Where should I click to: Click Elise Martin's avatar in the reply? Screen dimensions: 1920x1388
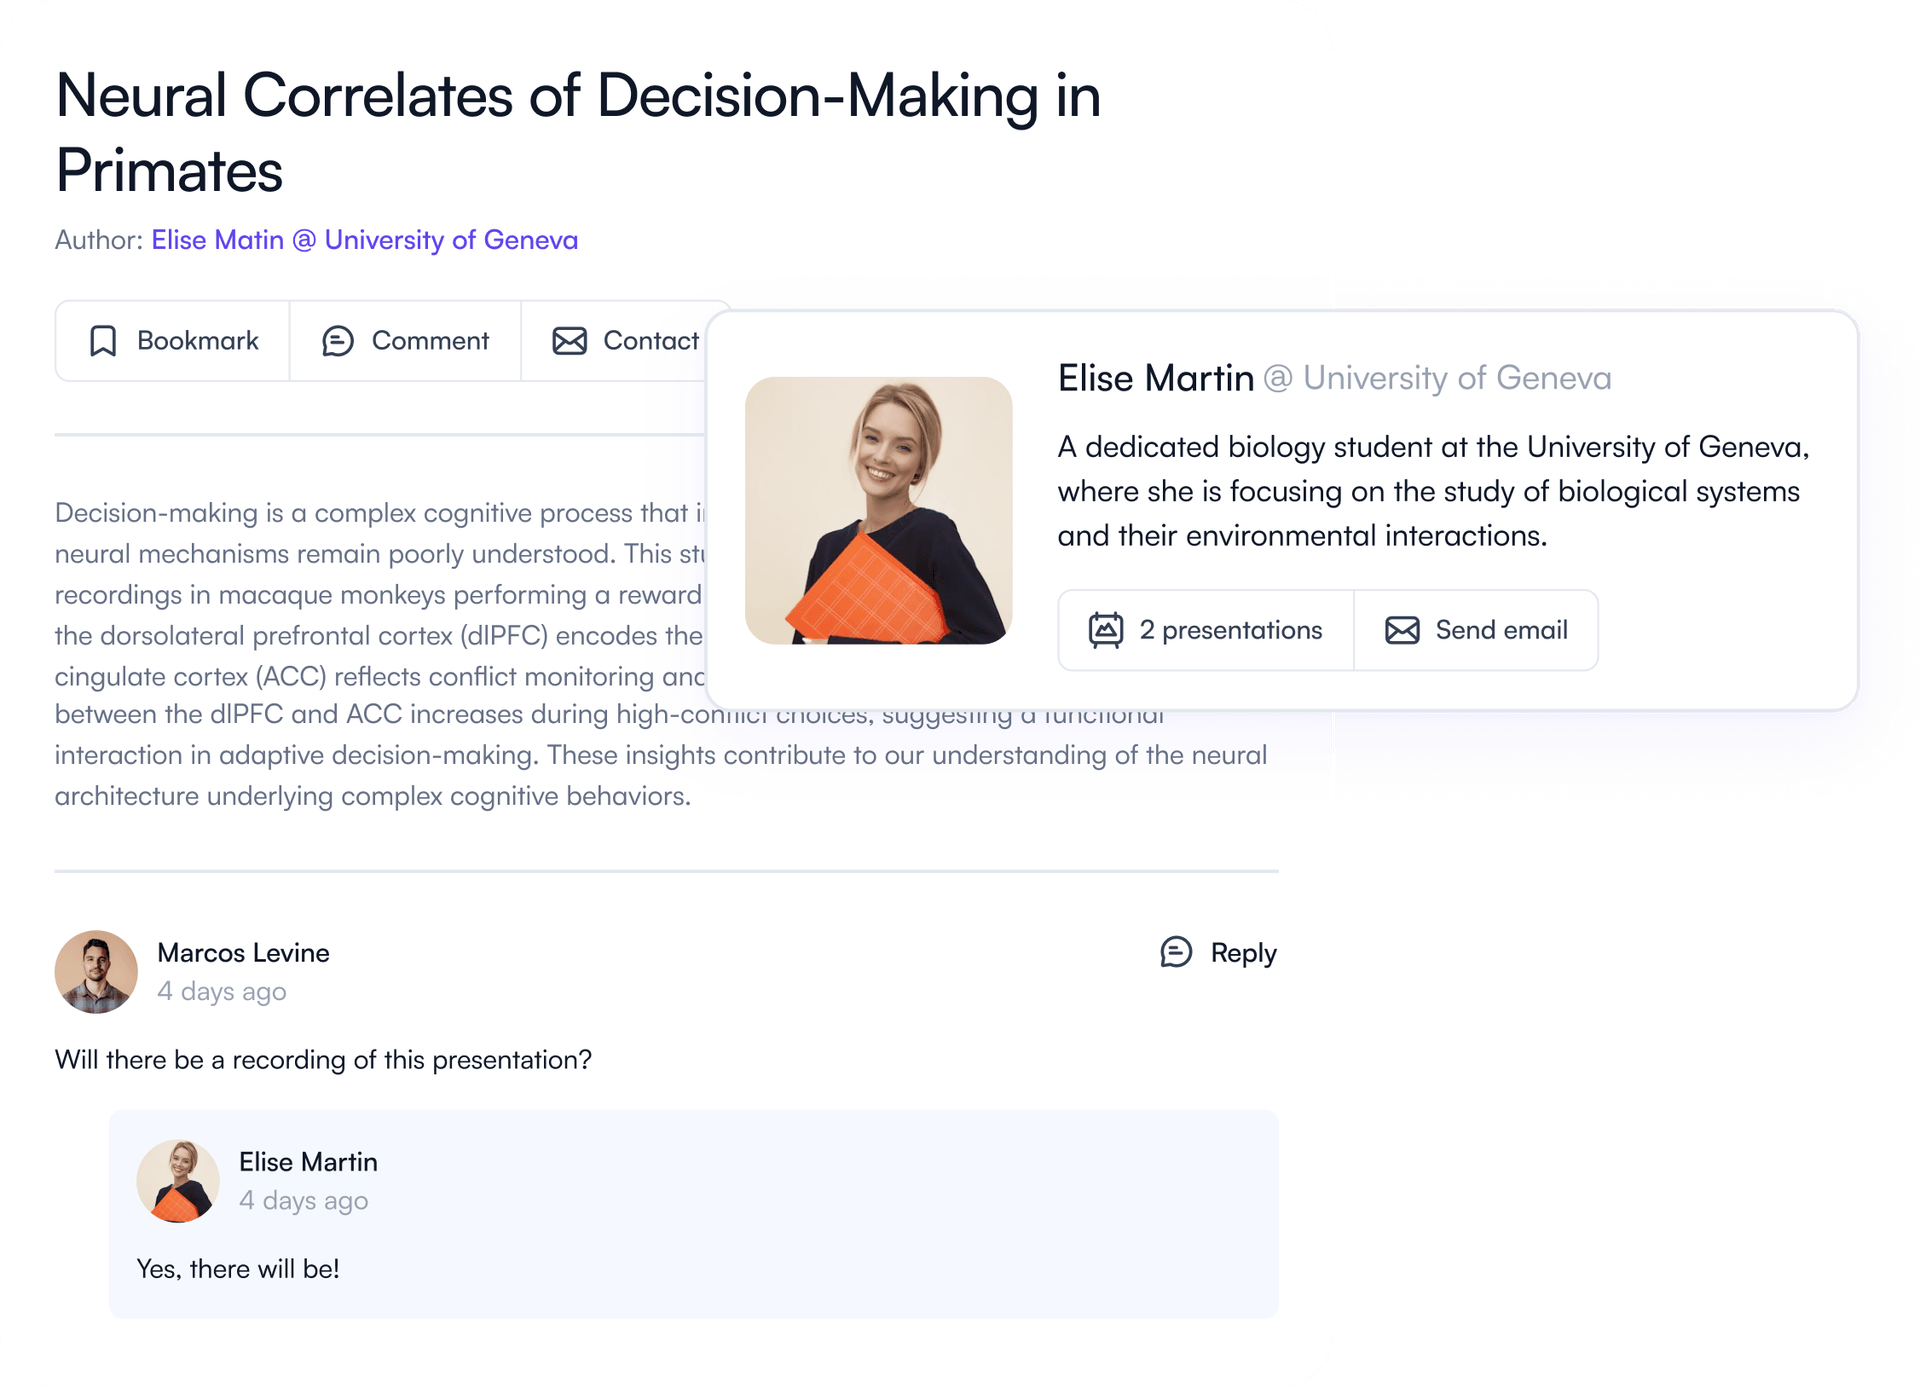tap(178, 1181)
